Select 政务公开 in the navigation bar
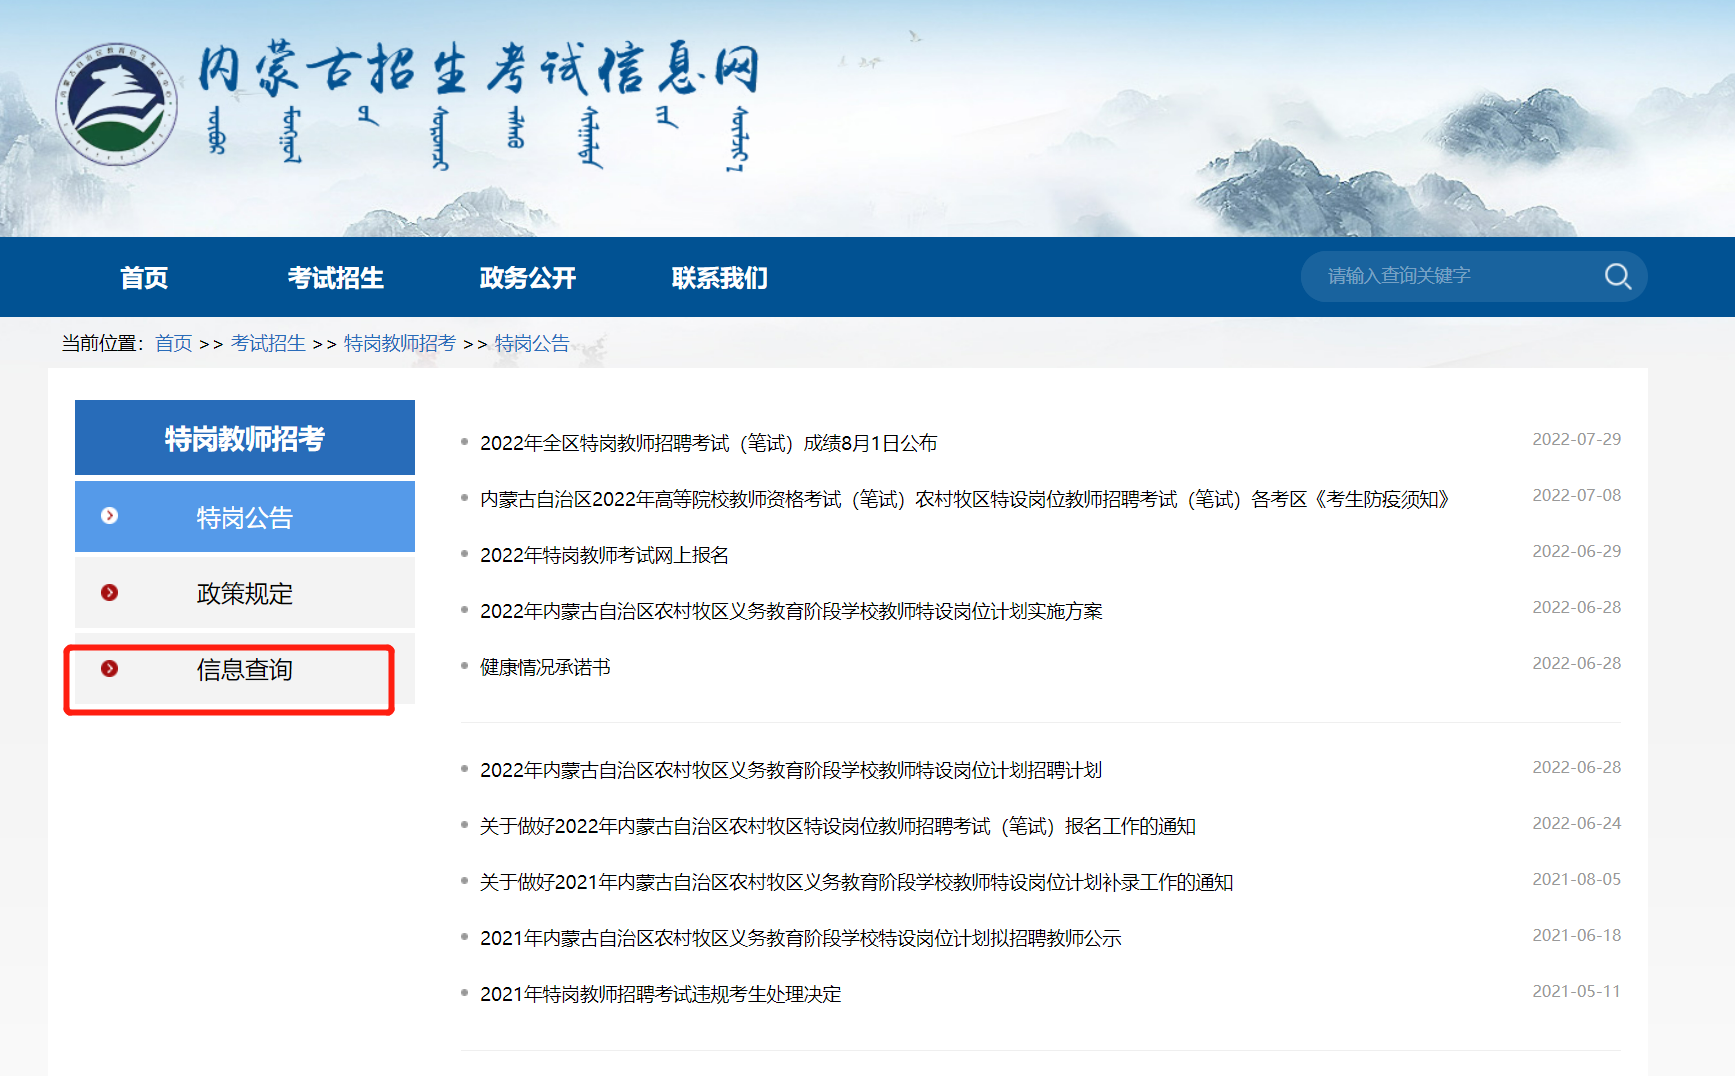Screen dimensions: 1735x1076 pyautogui.click(x=527, y=278)
